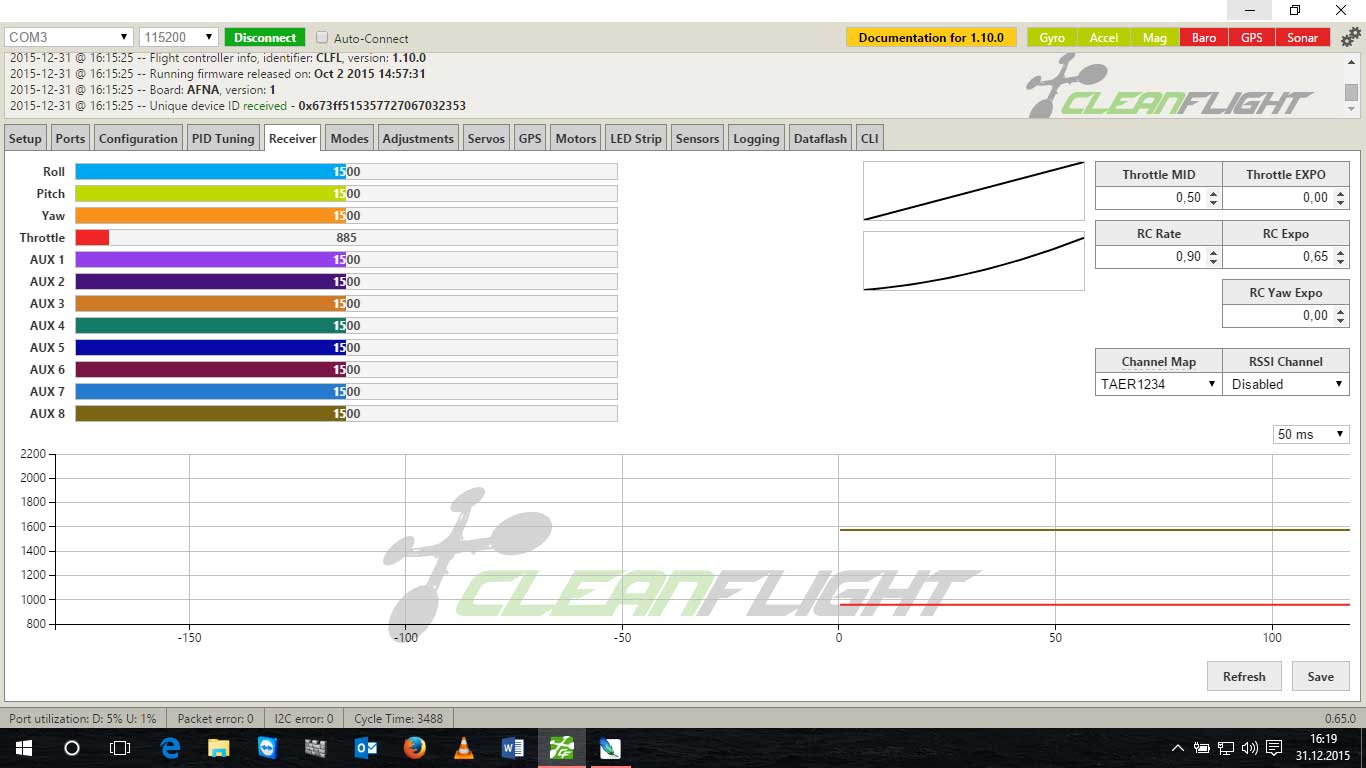The height and width of the screenshot is (768, 1366).
Task: Expand the RSSI Channel dropdown
Action: click(1285, 384)
